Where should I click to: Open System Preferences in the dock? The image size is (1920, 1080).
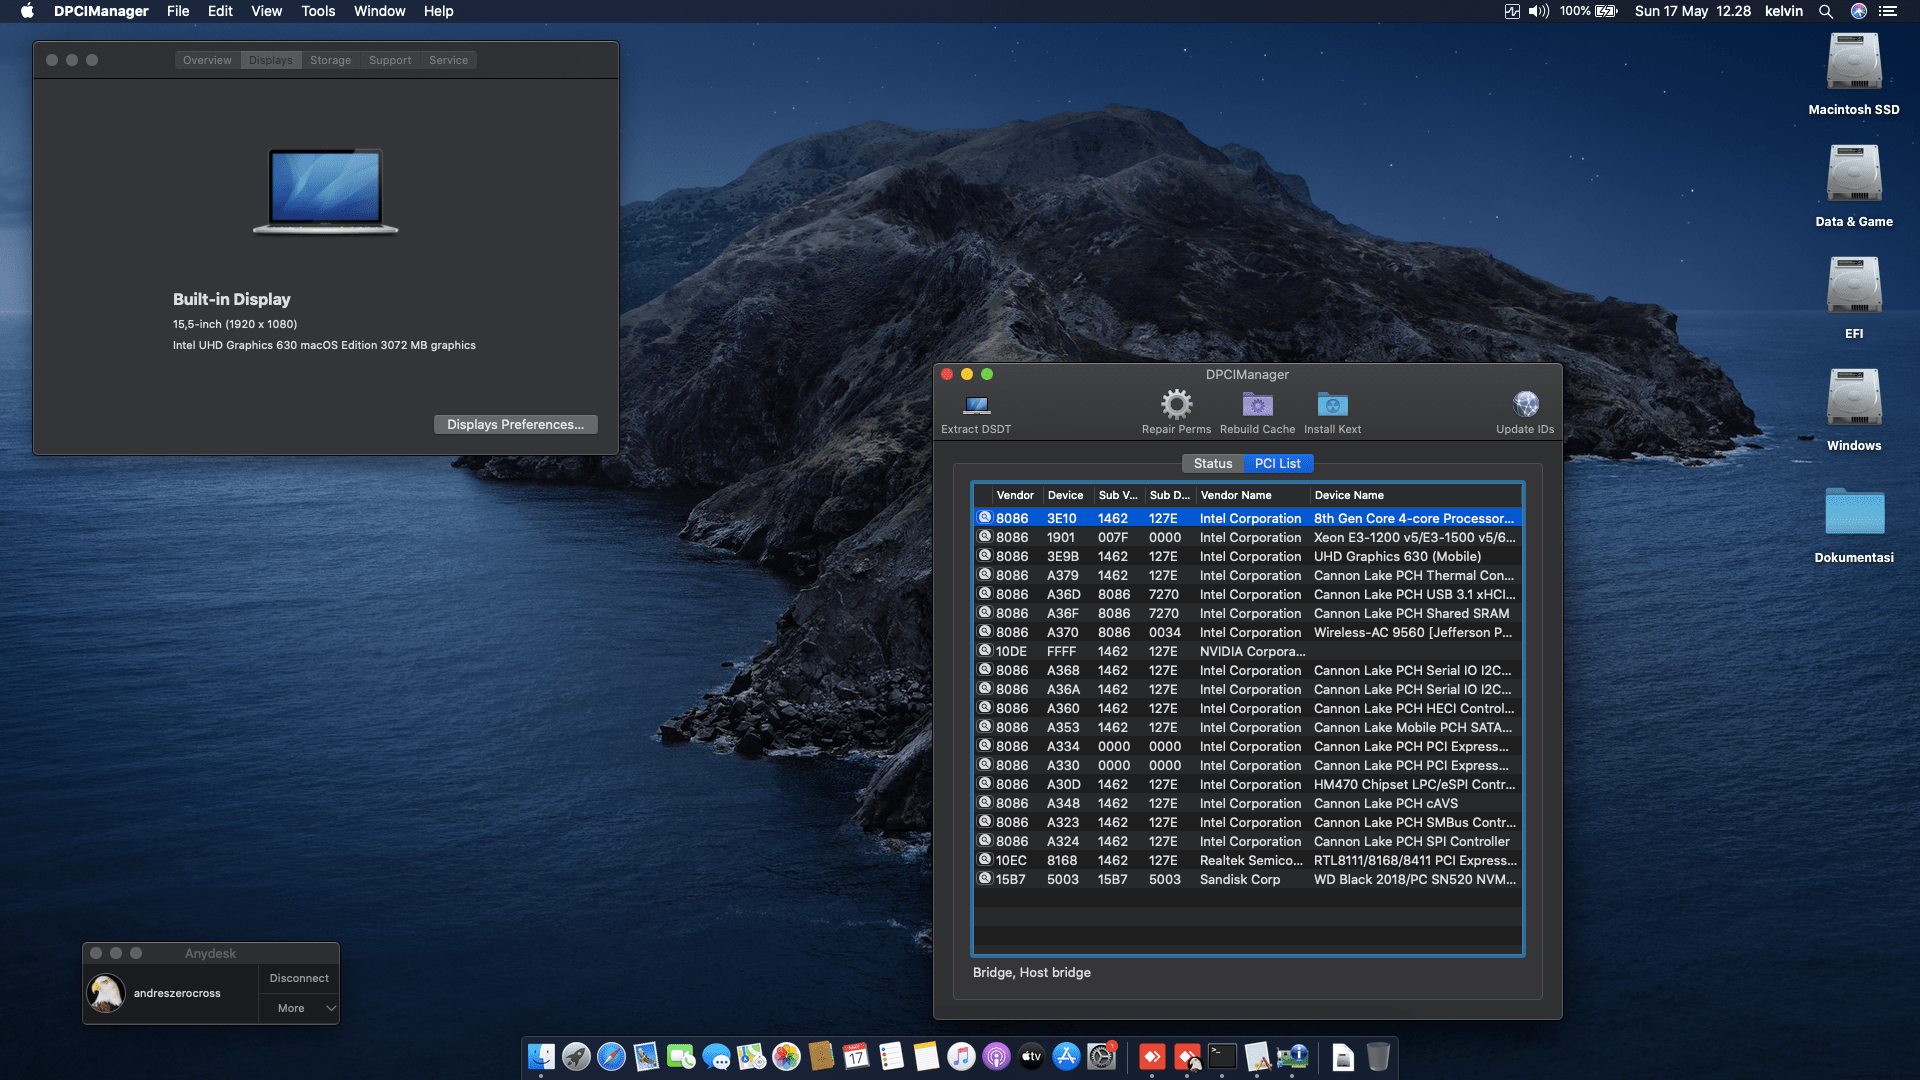pyautogui.click(x=1101, y=1056)
